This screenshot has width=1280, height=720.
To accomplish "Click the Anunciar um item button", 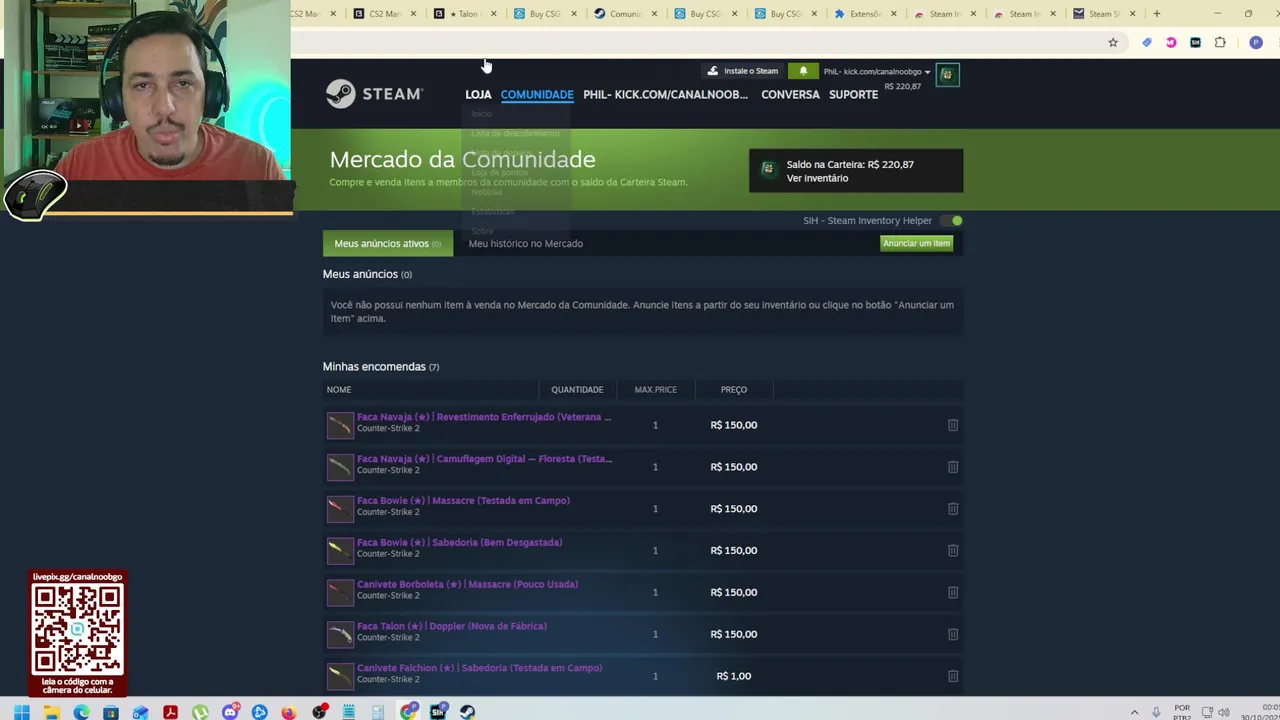I will [x=917, y=243].
